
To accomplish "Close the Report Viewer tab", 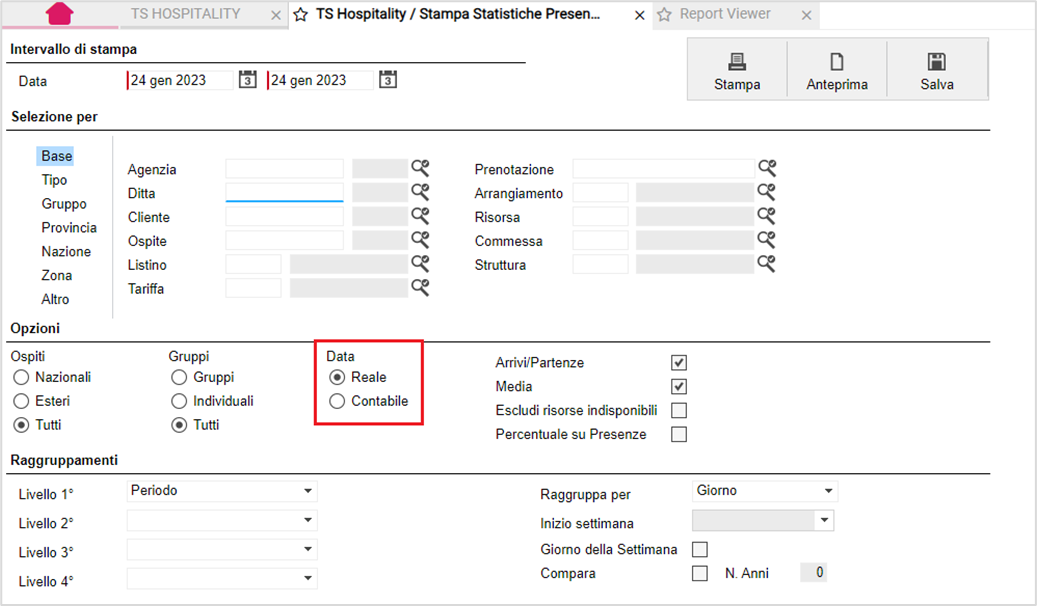I will click(806, 15).
